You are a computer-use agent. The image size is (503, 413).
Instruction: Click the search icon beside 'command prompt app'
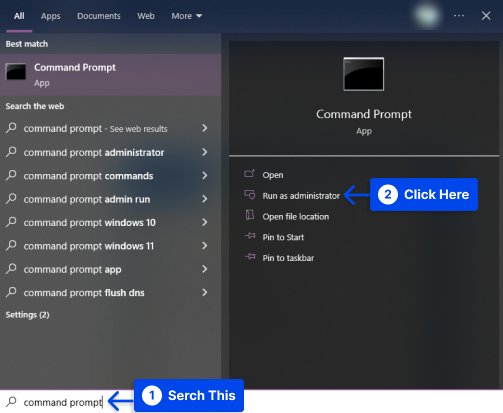[11, 269]
